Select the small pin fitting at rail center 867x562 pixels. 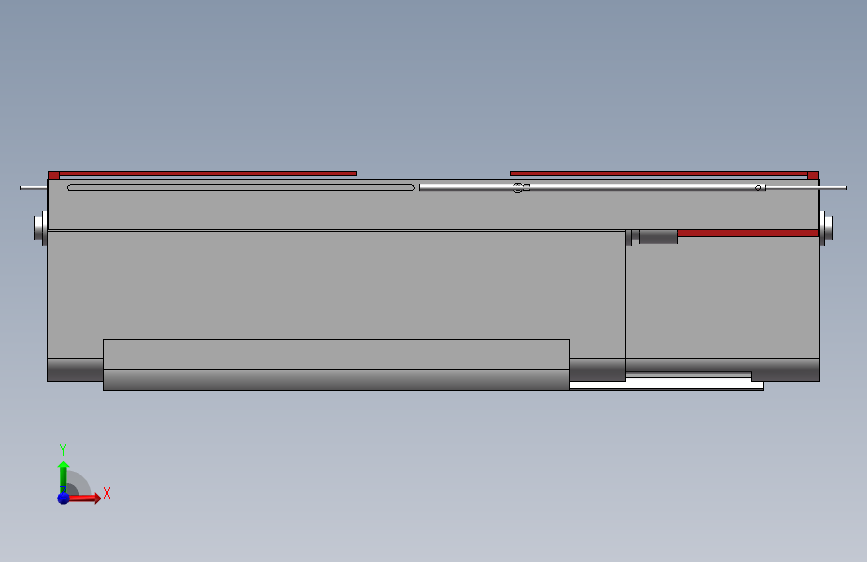[521, 188]
